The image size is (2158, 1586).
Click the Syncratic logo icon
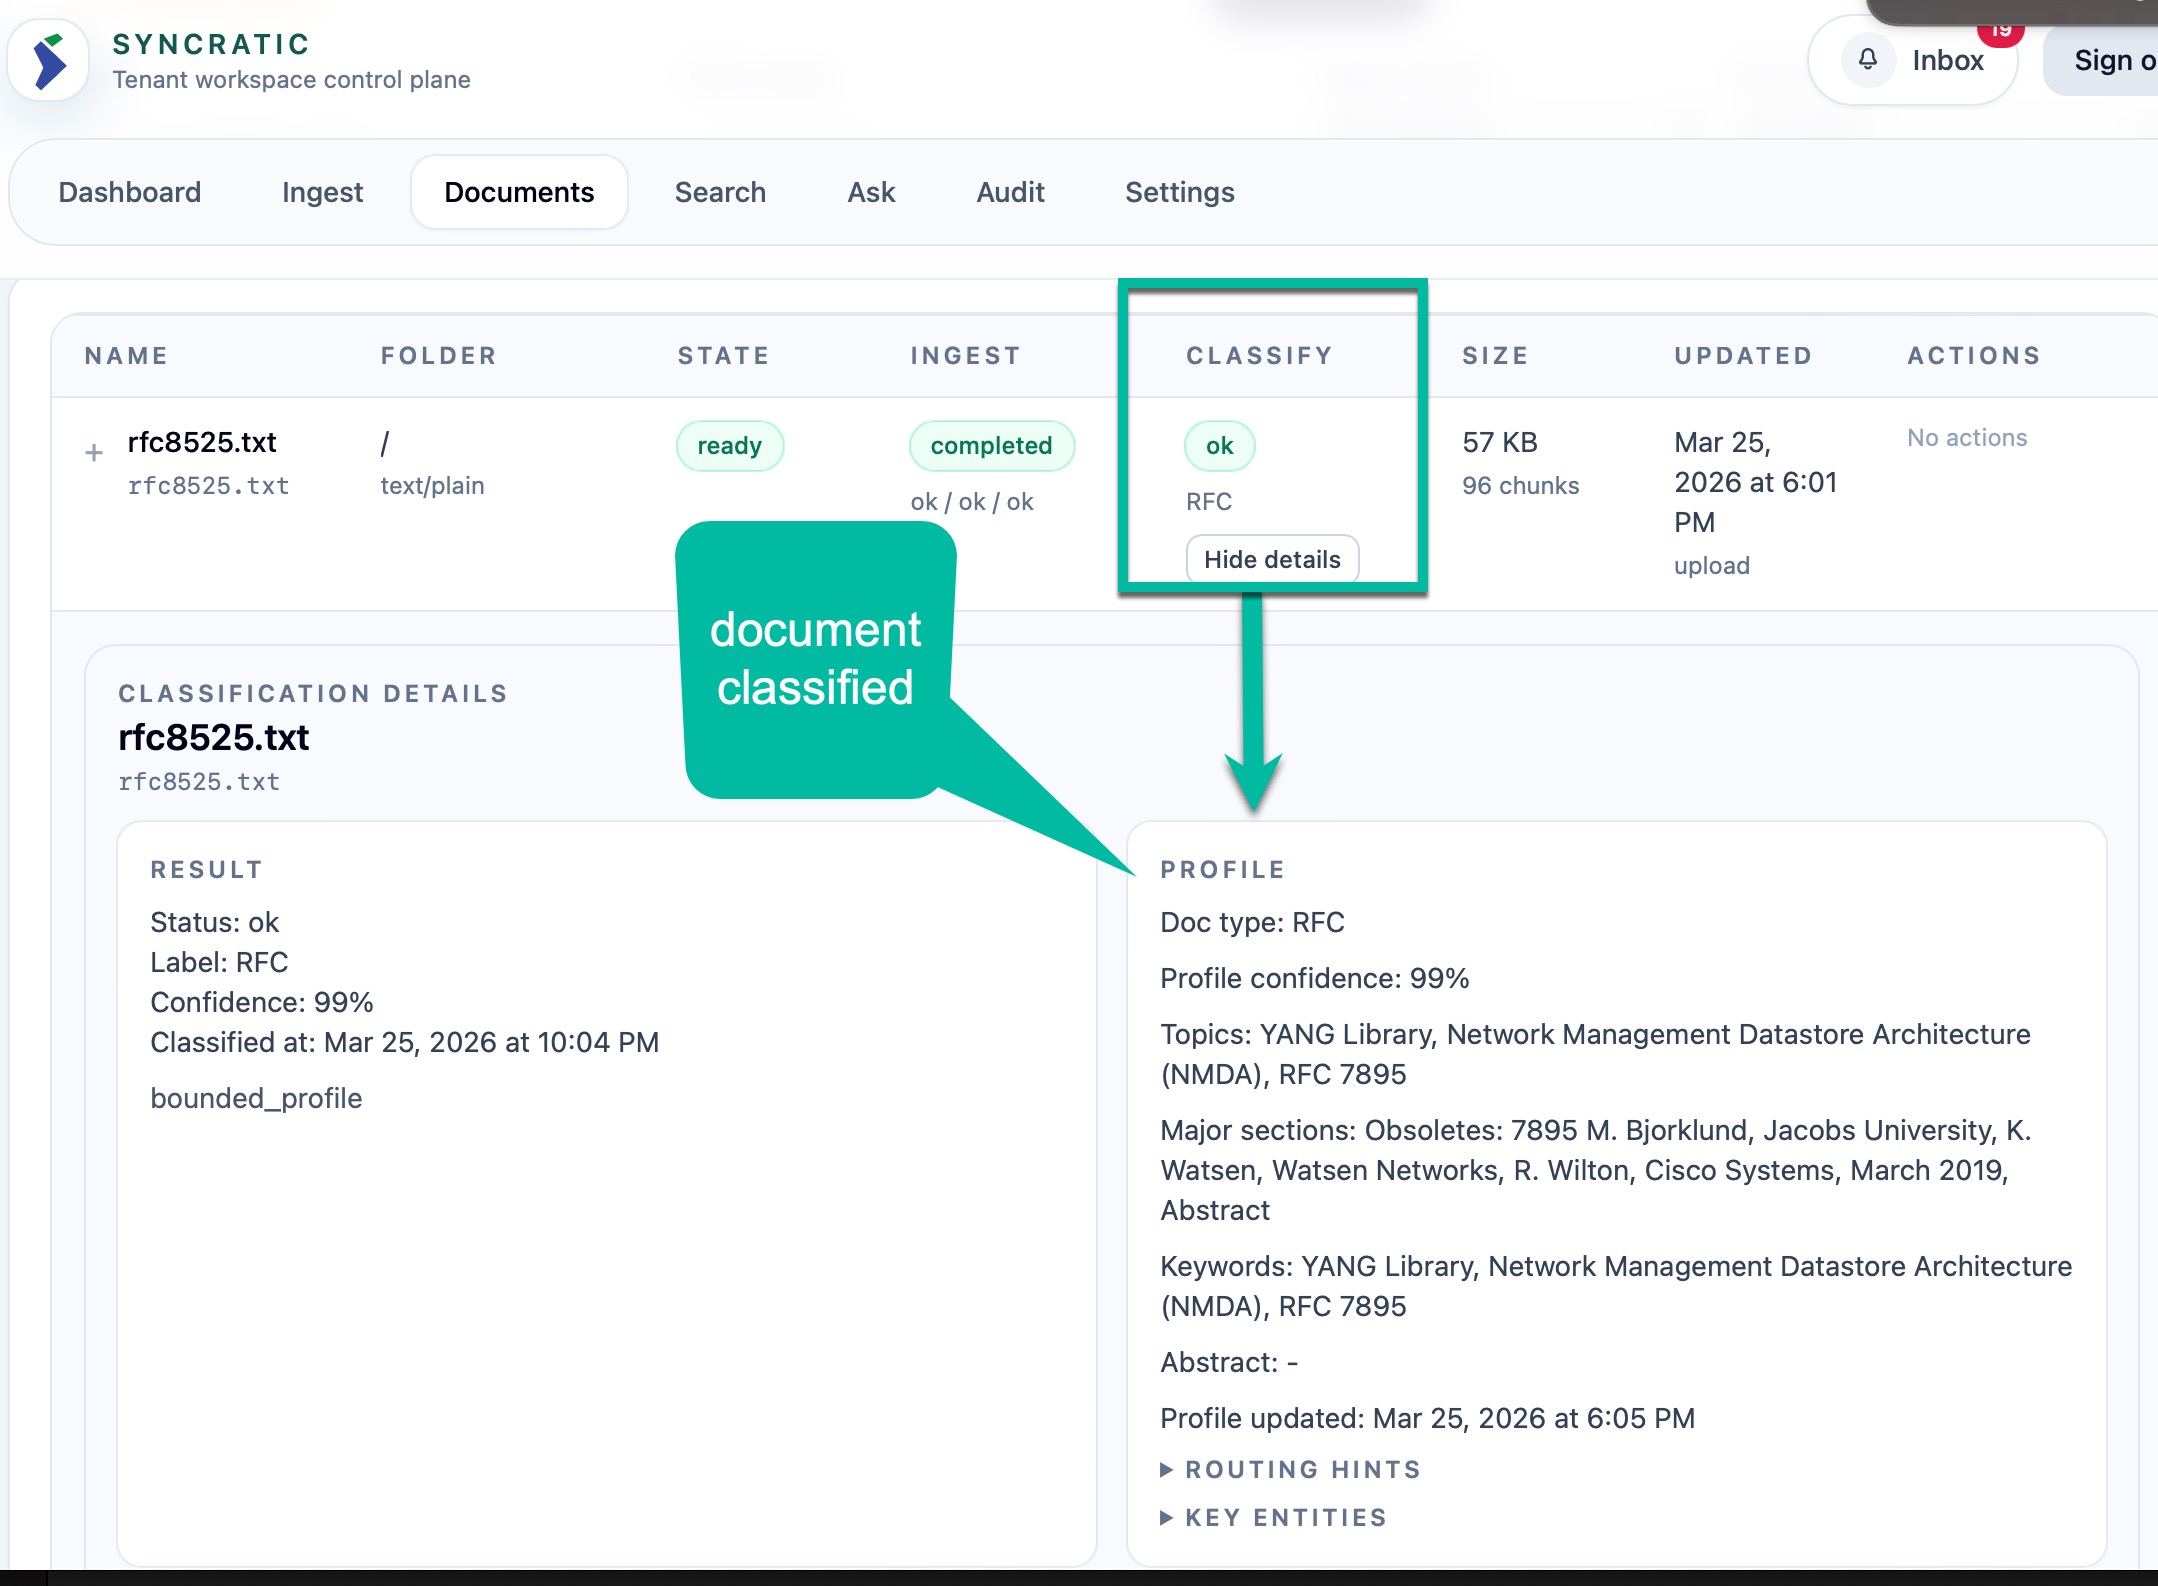49,61
